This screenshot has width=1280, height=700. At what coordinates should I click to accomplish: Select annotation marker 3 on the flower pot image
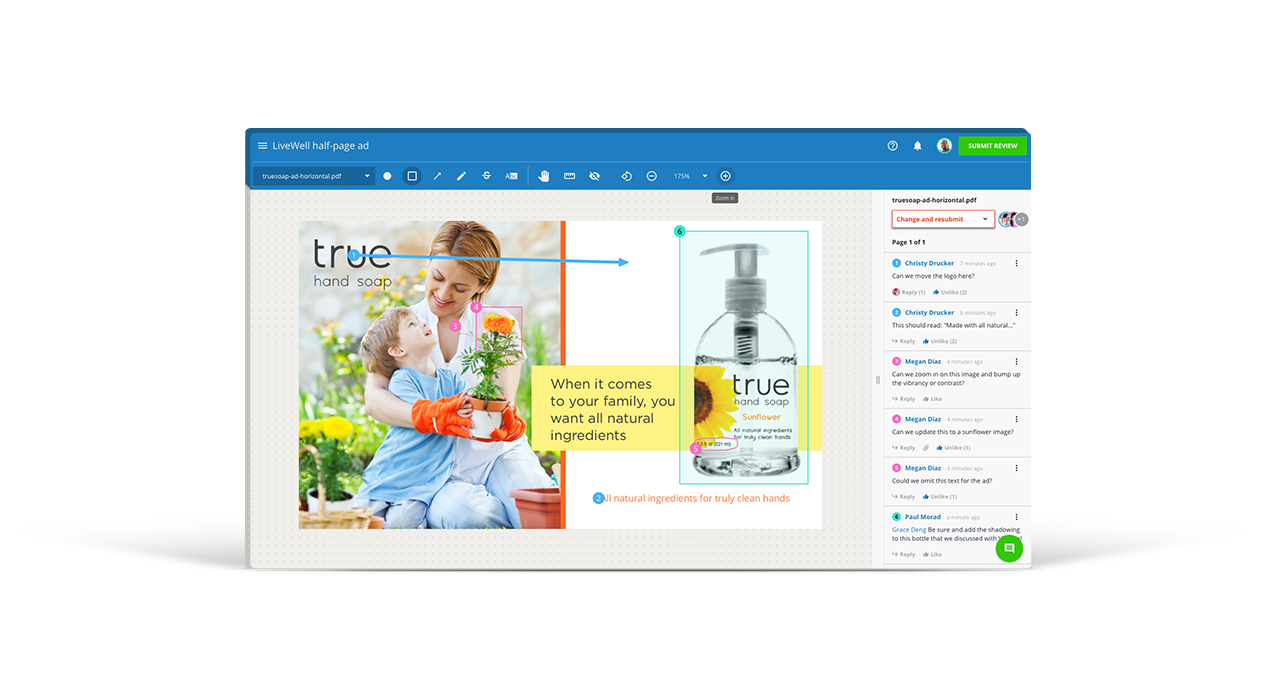[455, 326]
